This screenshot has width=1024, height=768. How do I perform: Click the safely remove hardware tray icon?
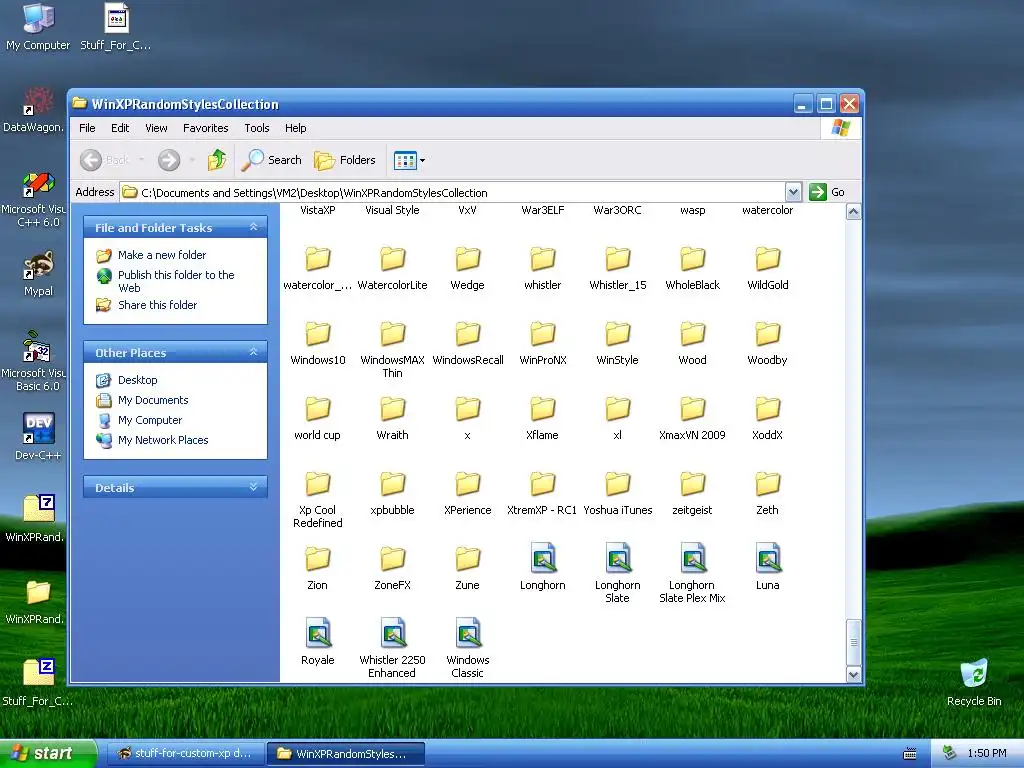click(950, 753)
